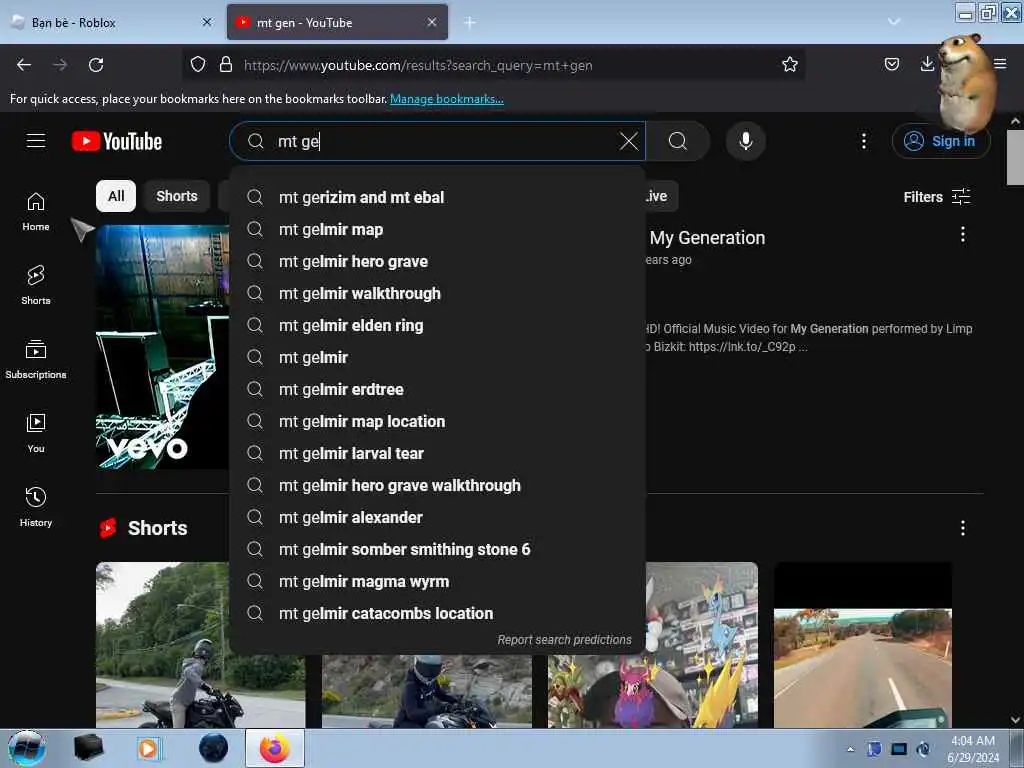
Task: Choose suggestion mt gelmir hero grave walkthrough
Action: [x=438, y=485]
